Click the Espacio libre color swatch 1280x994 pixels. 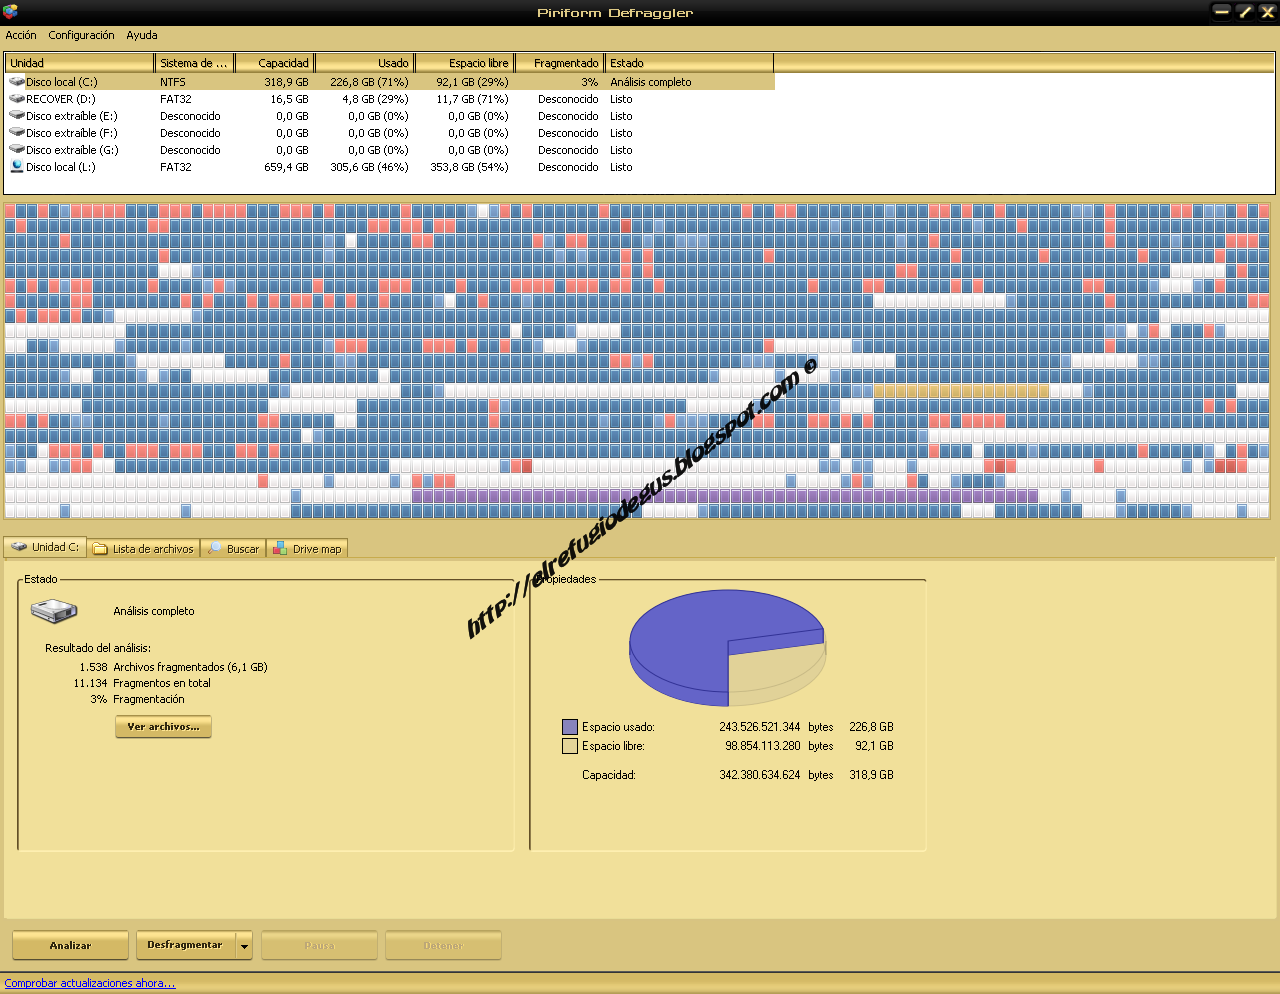(x=570, y=746)
